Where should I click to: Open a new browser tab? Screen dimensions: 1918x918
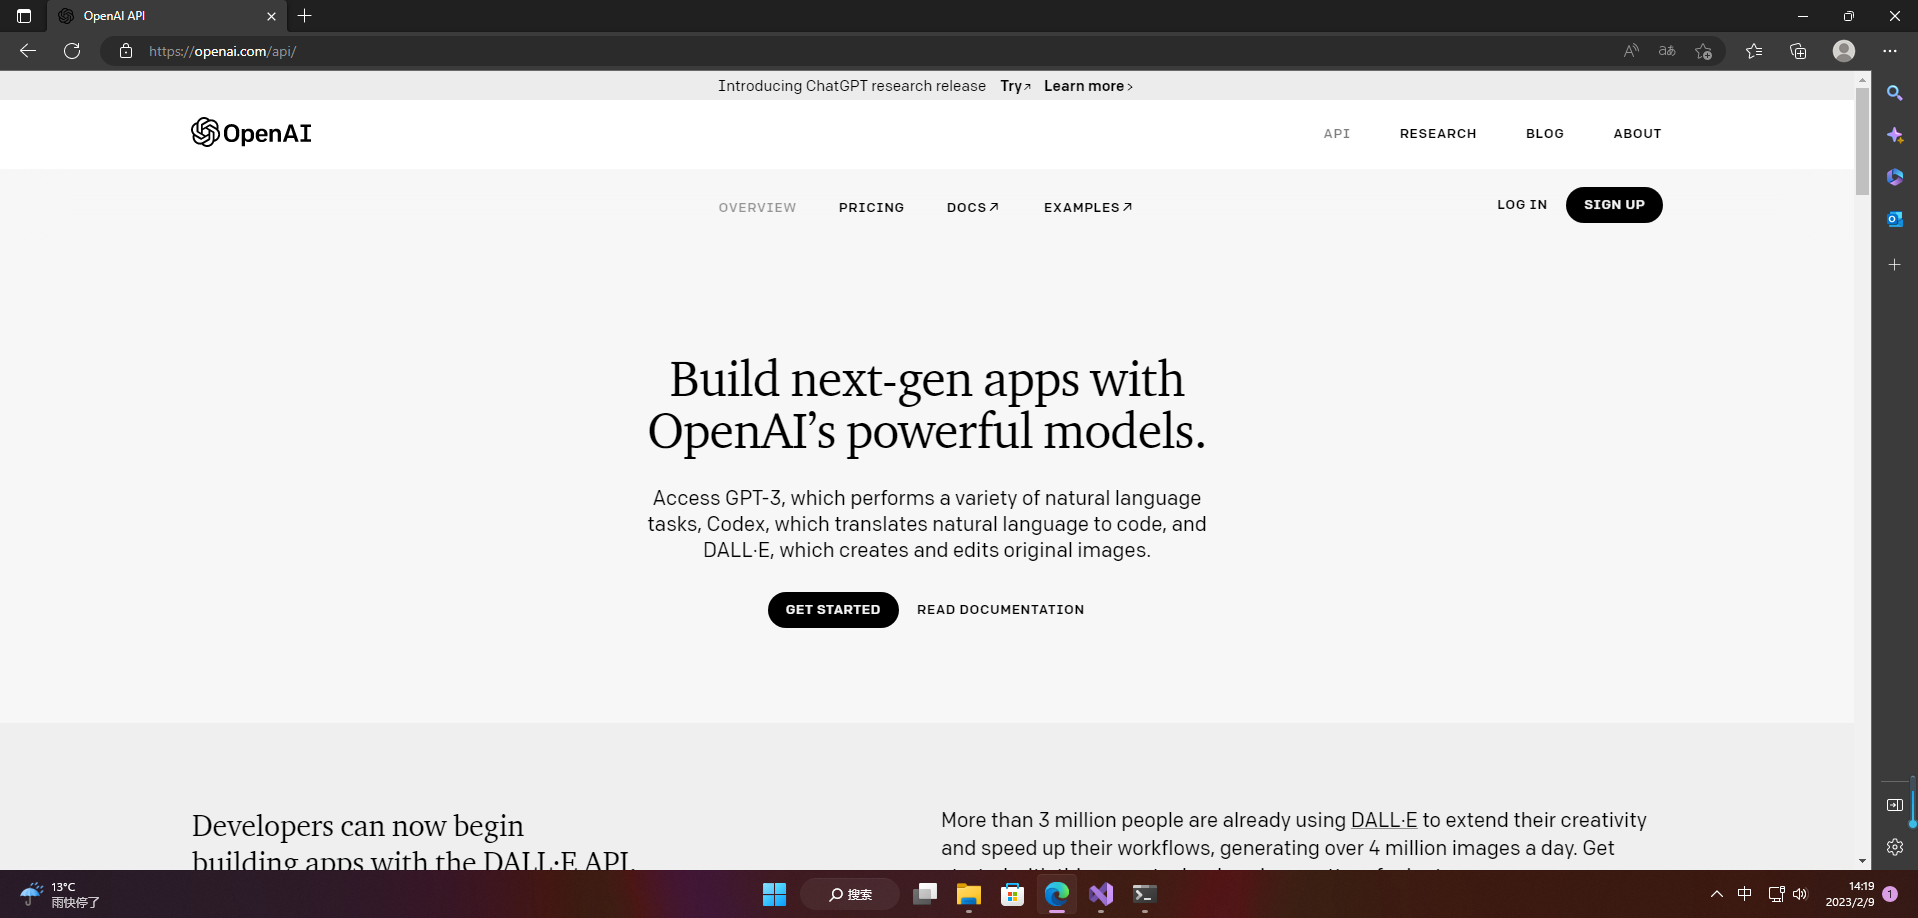[305, 16]
